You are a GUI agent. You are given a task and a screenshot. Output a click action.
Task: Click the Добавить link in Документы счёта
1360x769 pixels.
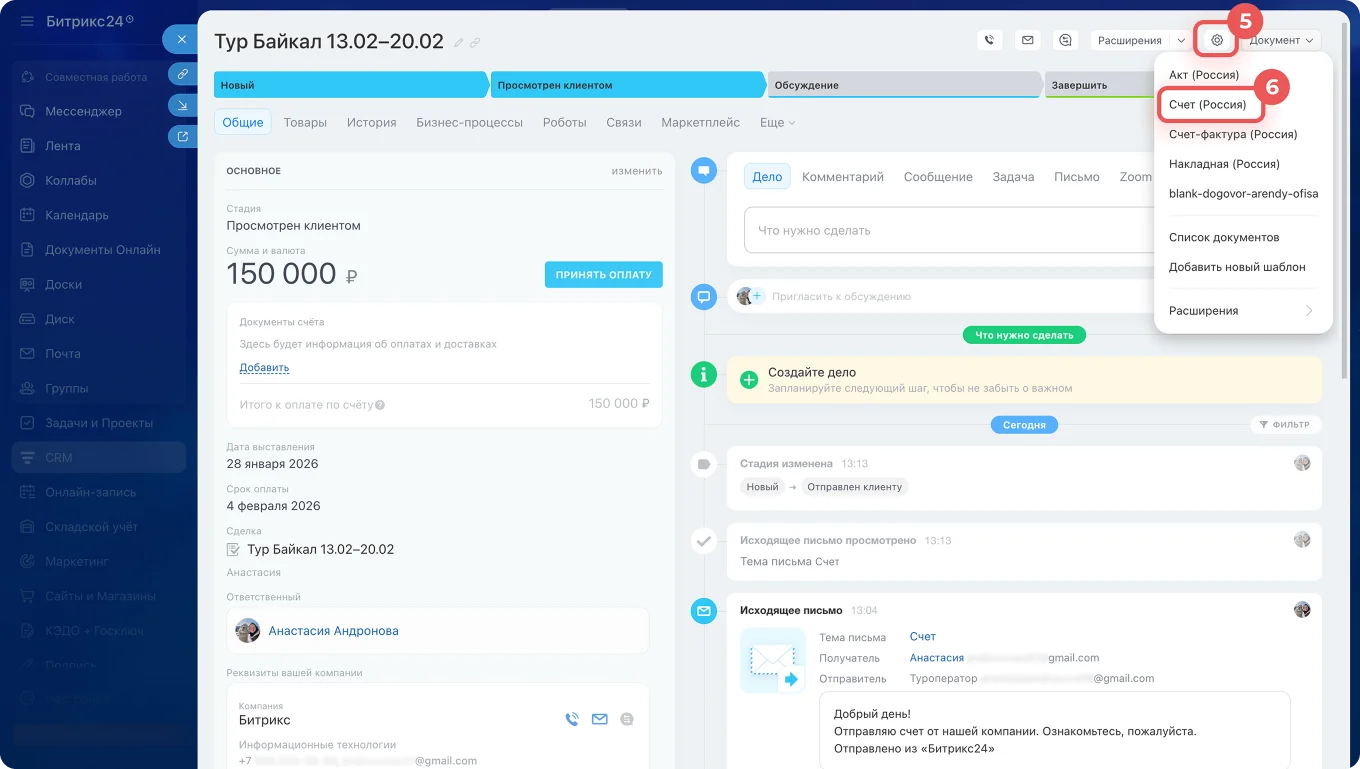pos(264,367)
